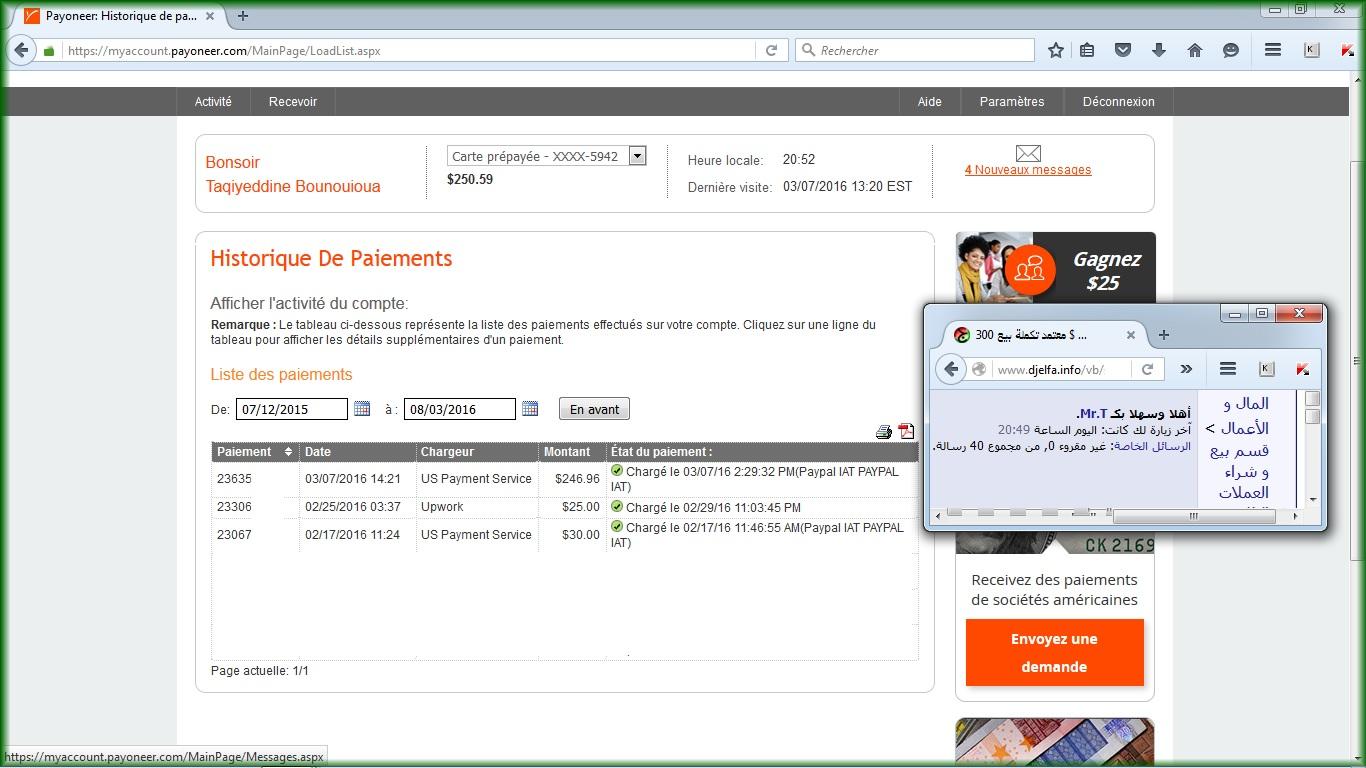Click the back arrow in main Firefox toolbar
The width and height of the screenshot is (1366, 768).
(x=22, y=50)
